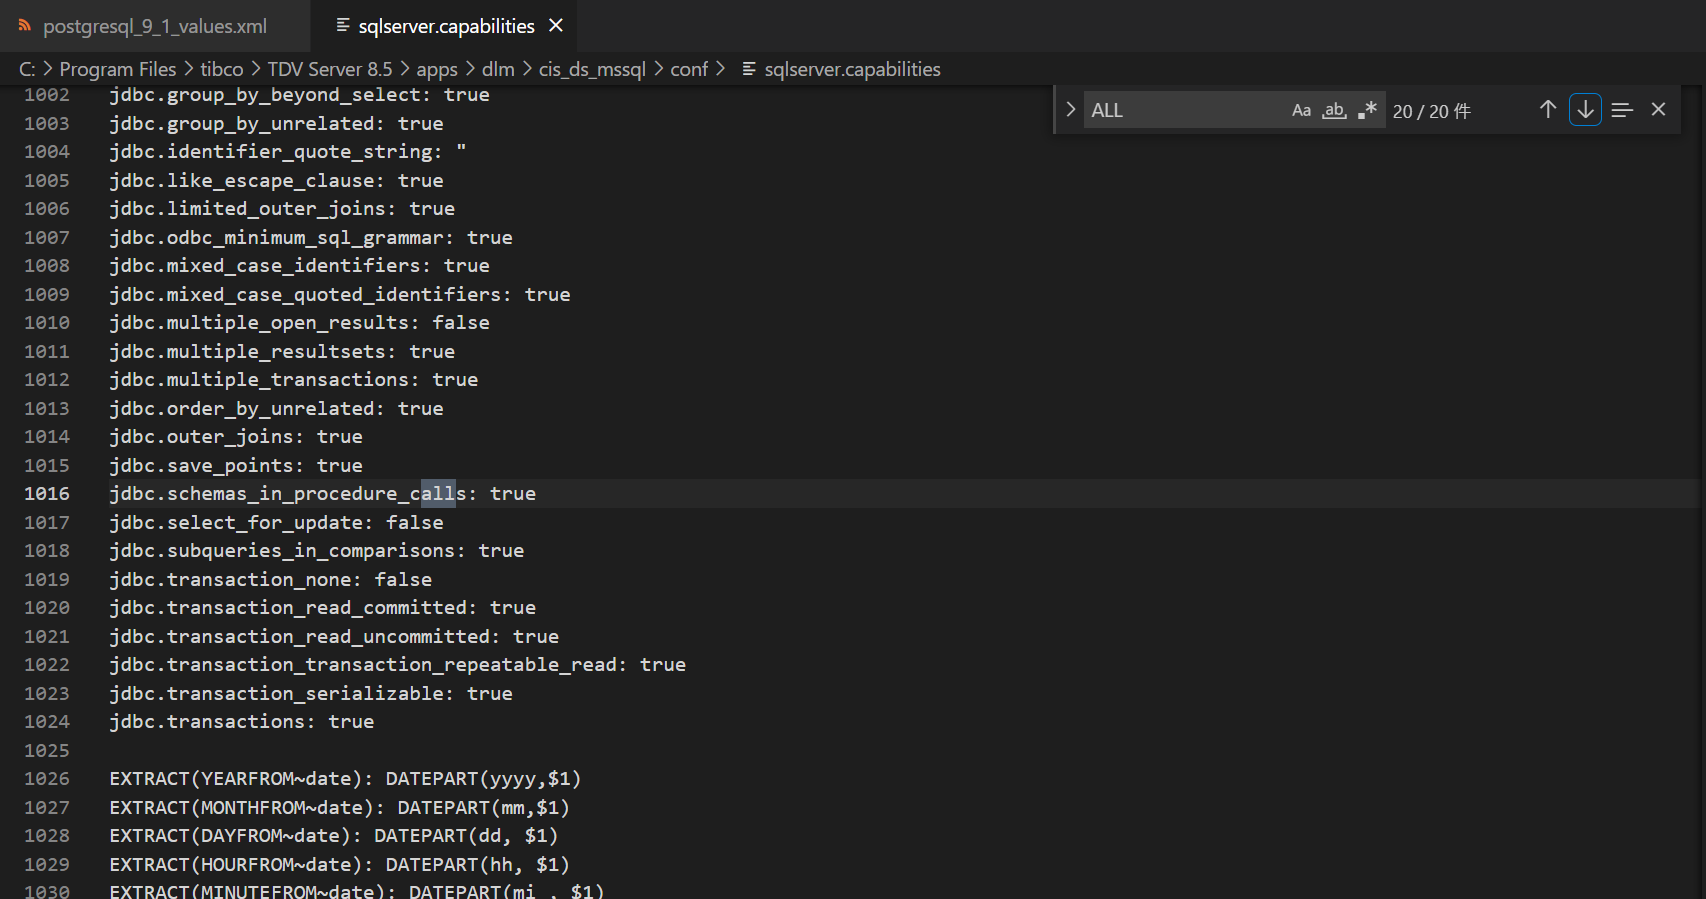Viewport: 1706px width, 899px height.
Task: Go to previous match arrow
Action: point(1548,110)
